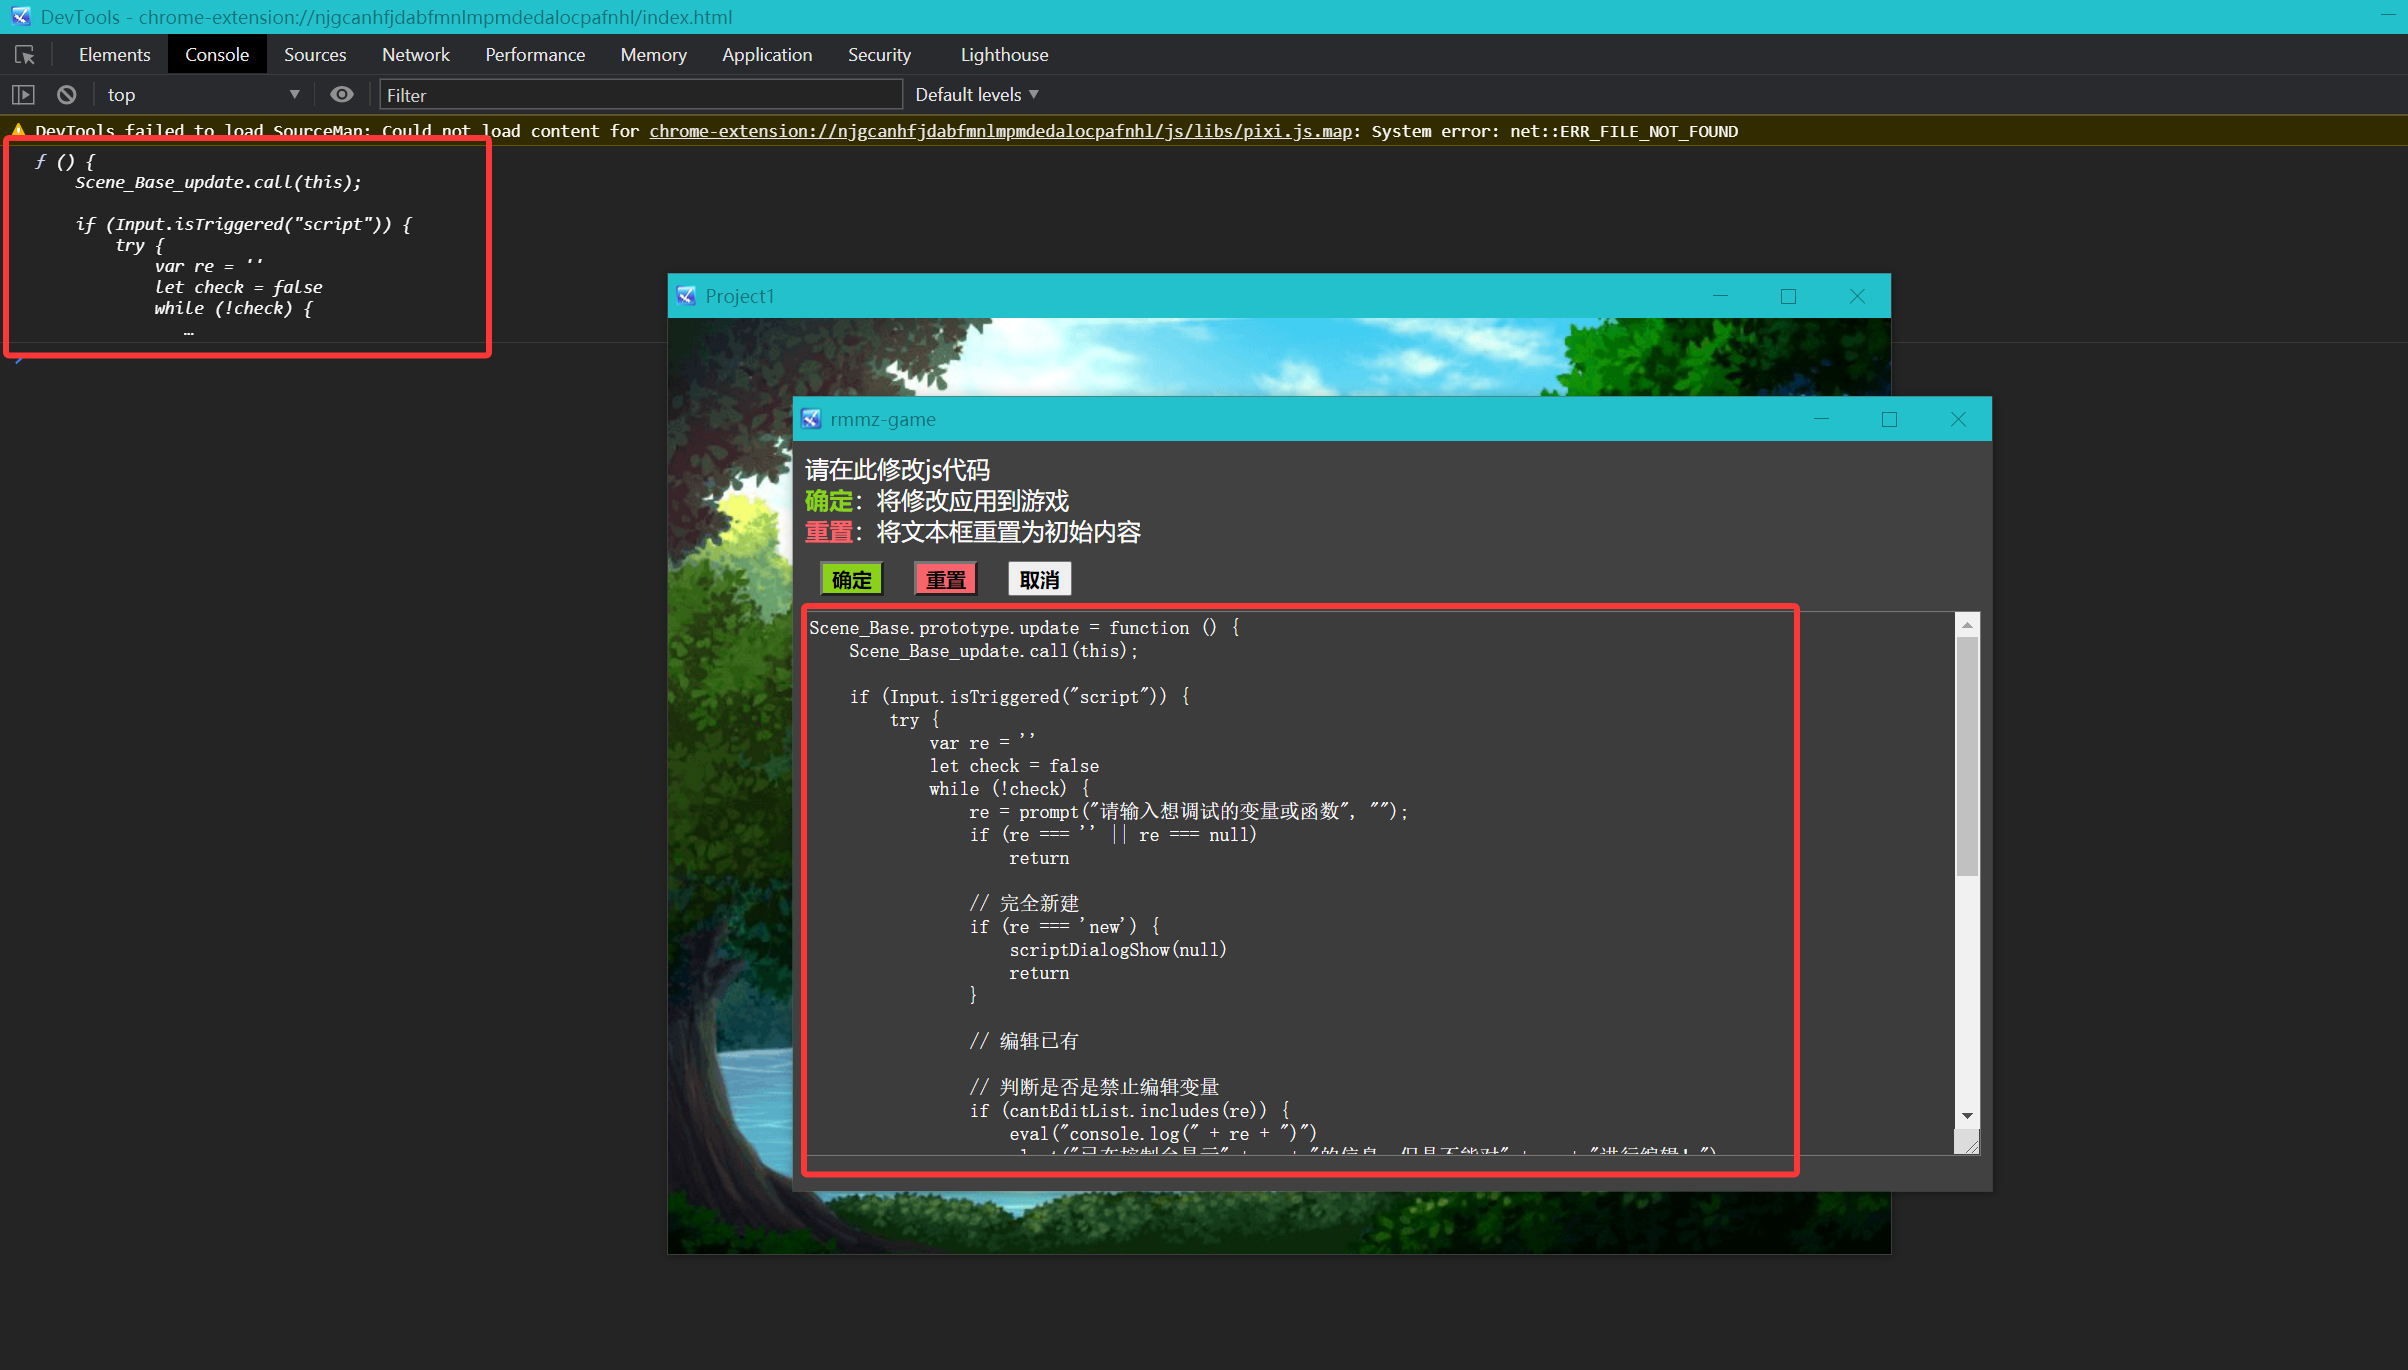
Task: Close the Project1 window
Action: [1857, 296]
